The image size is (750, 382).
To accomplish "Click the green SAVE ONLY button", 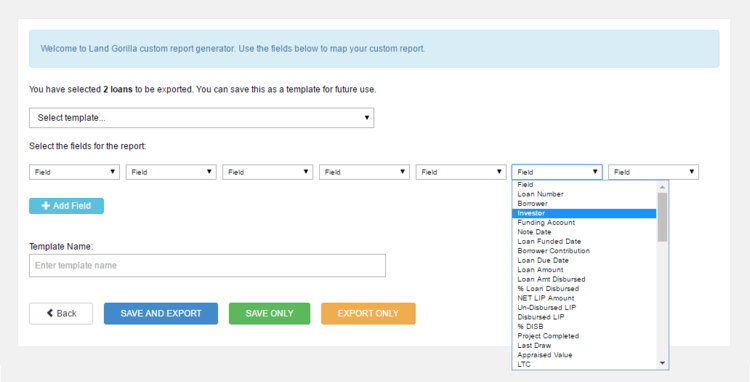I will tap(269, 314).
